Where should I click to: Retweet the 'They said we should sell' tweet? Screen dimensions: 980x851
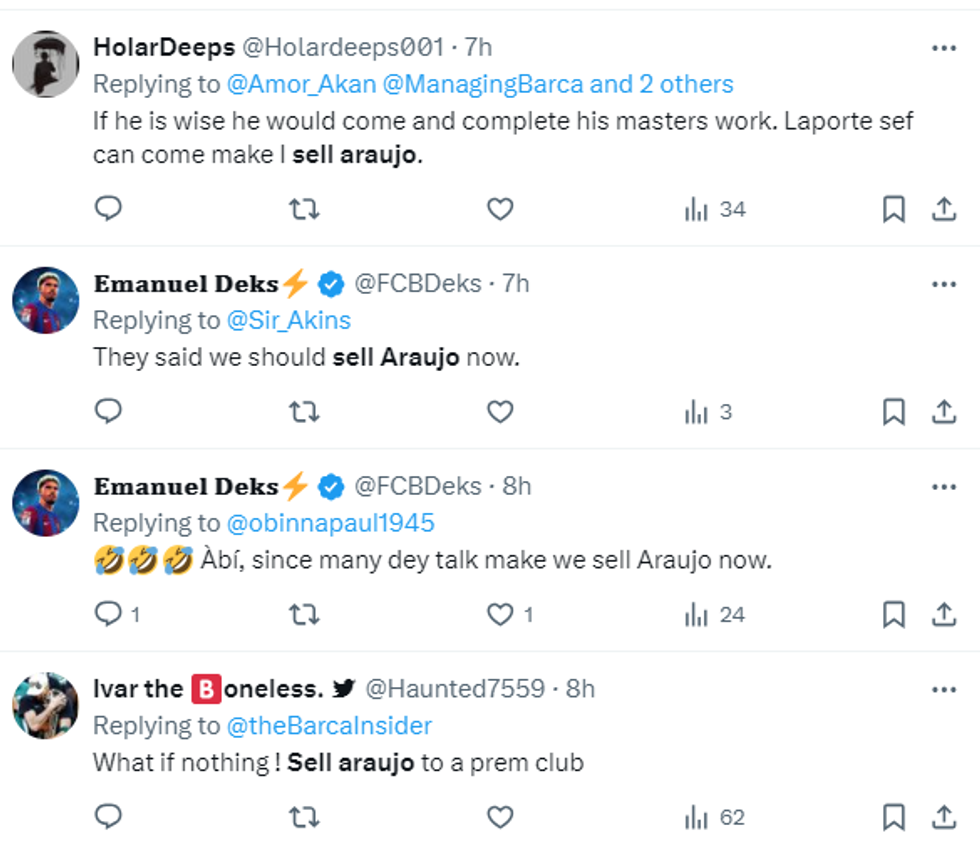point(304,411)
